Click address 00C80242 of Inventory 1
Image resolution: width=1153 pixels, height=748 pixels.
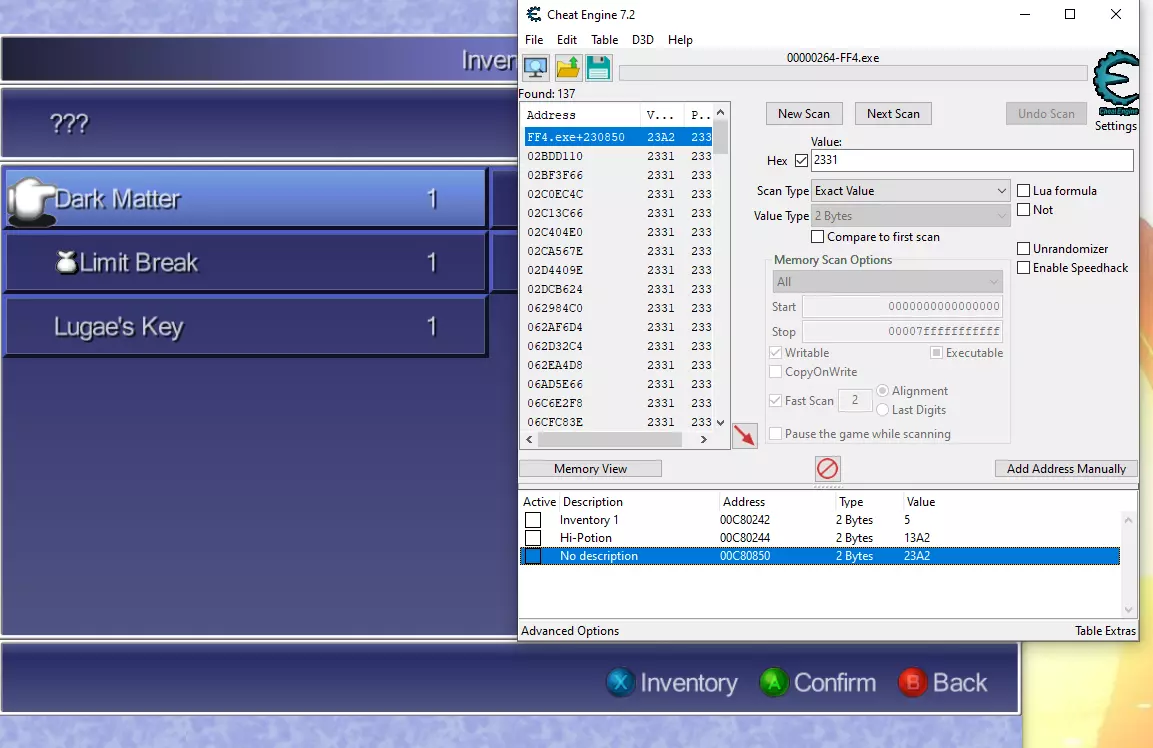(745, 520)
